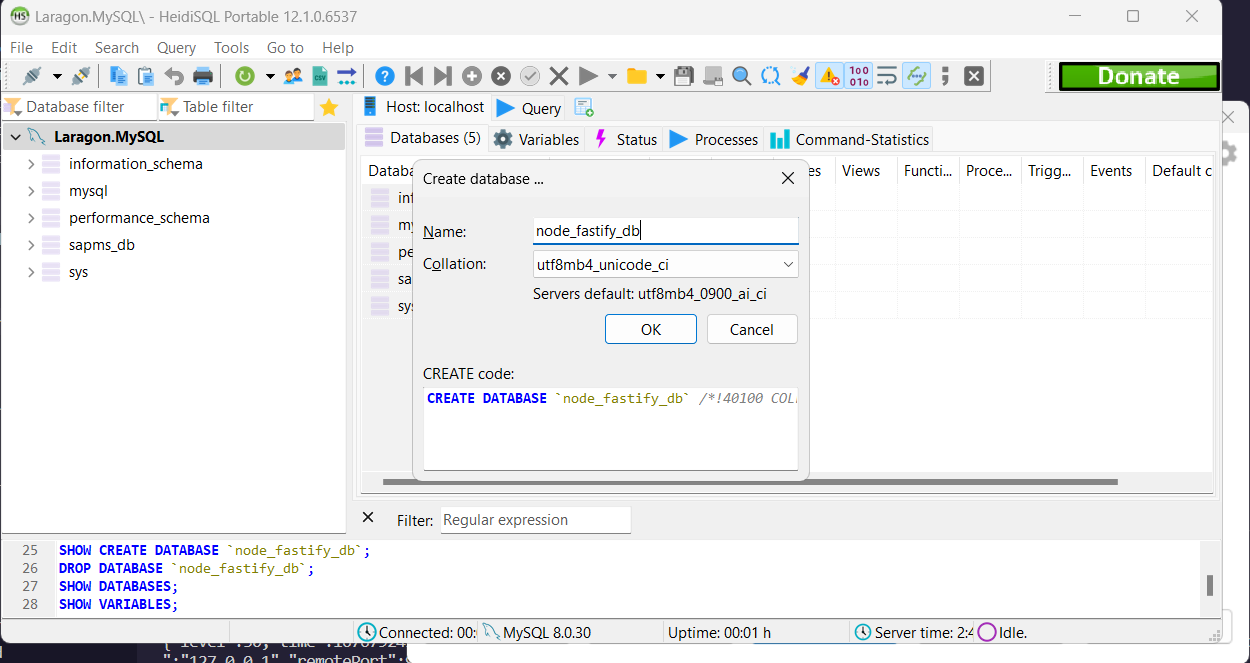Switch to the Status tab

[x=625, y=140]
